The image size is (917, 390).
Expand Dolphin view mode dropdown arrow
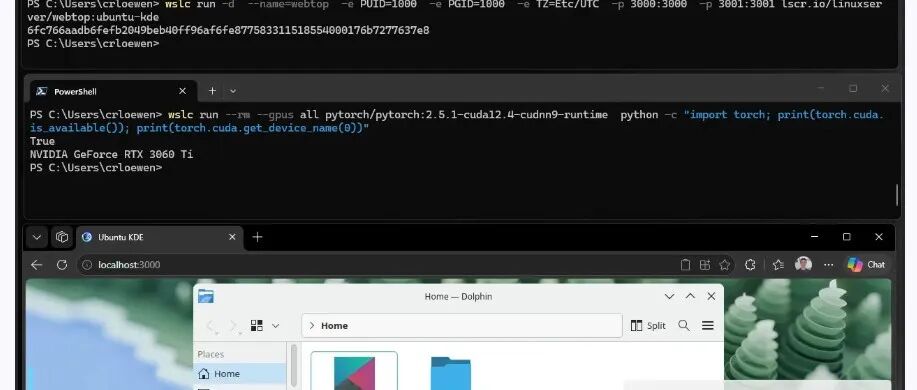[x=275, y=326]
